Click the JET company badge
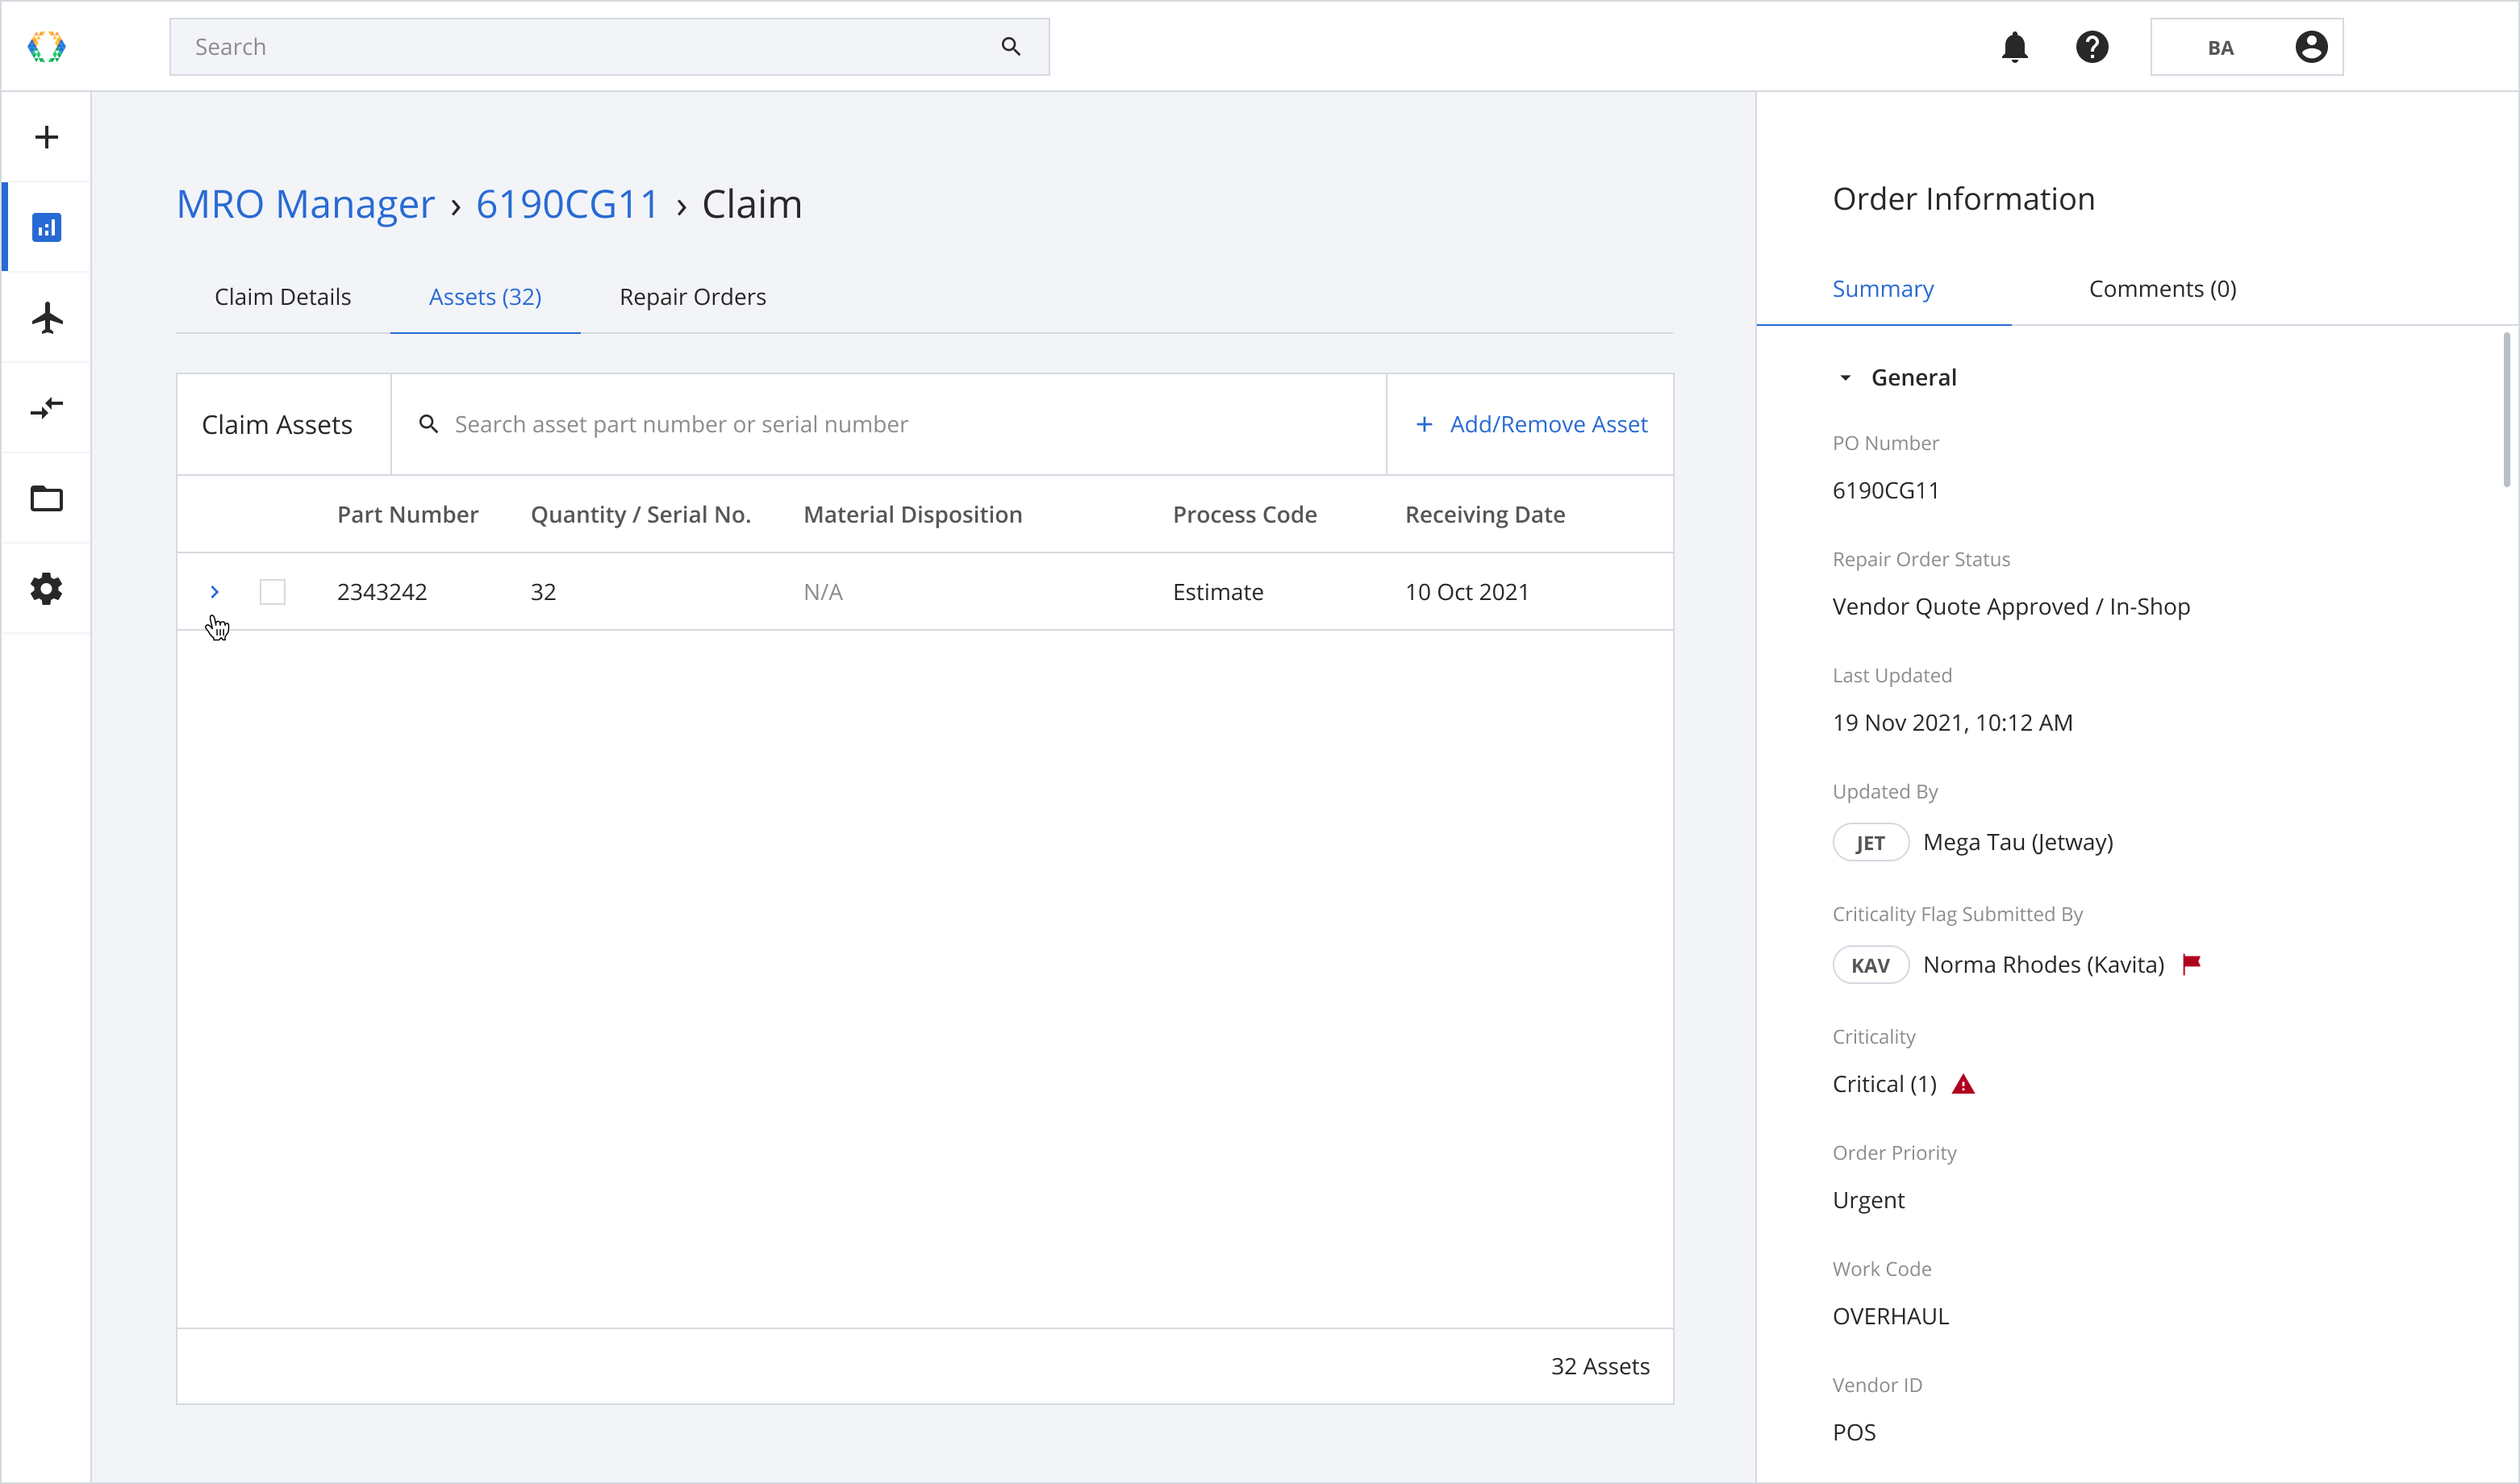This screenshot has width=2520, height=1484. pos(1870,842)
